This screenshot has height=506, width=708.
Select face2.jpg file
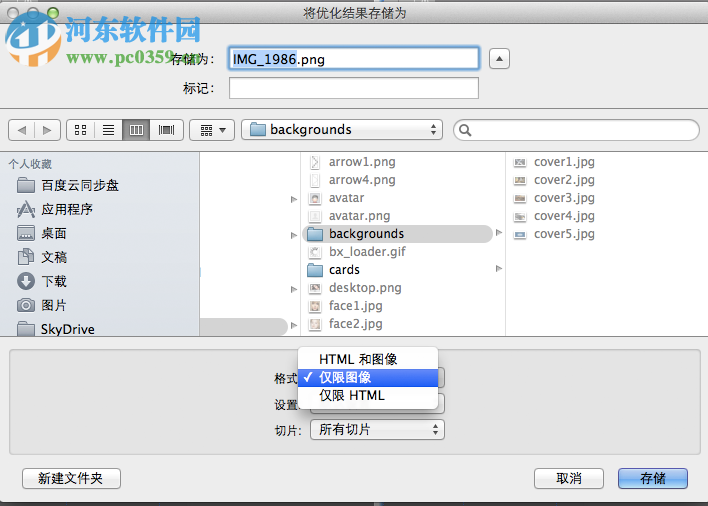(355, 324)
